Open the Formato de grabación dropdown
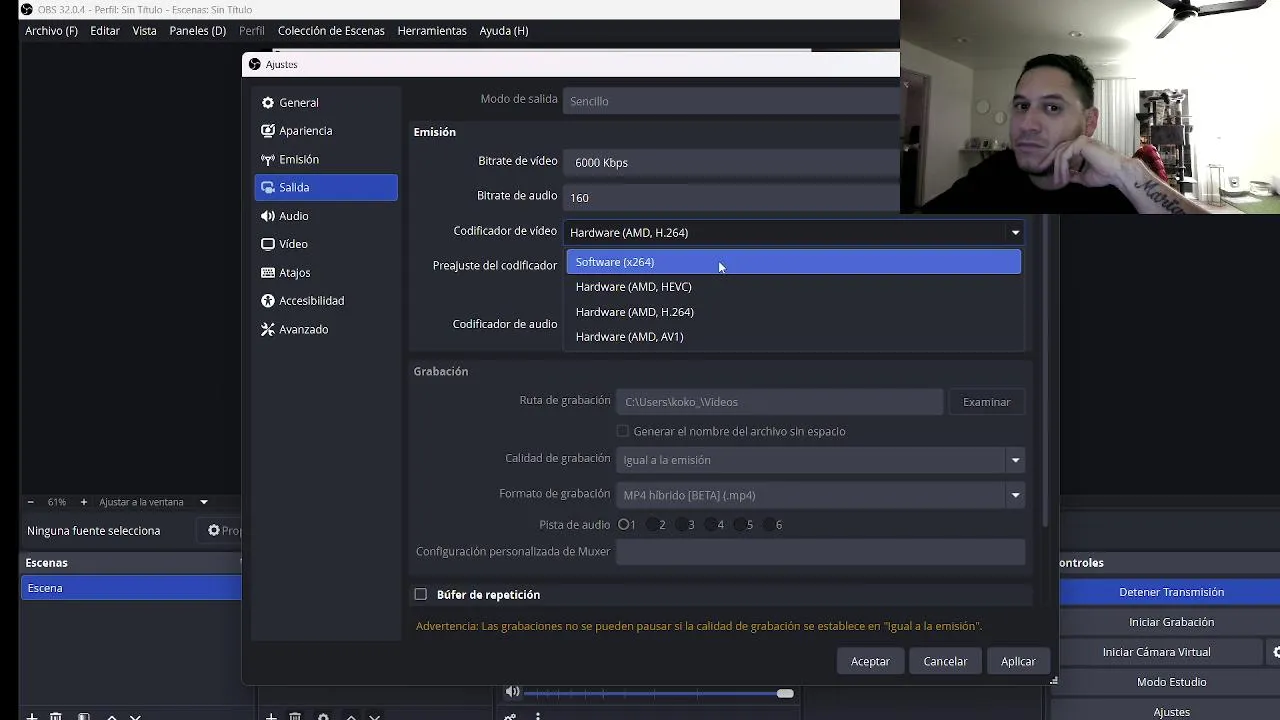 [820, 495]
